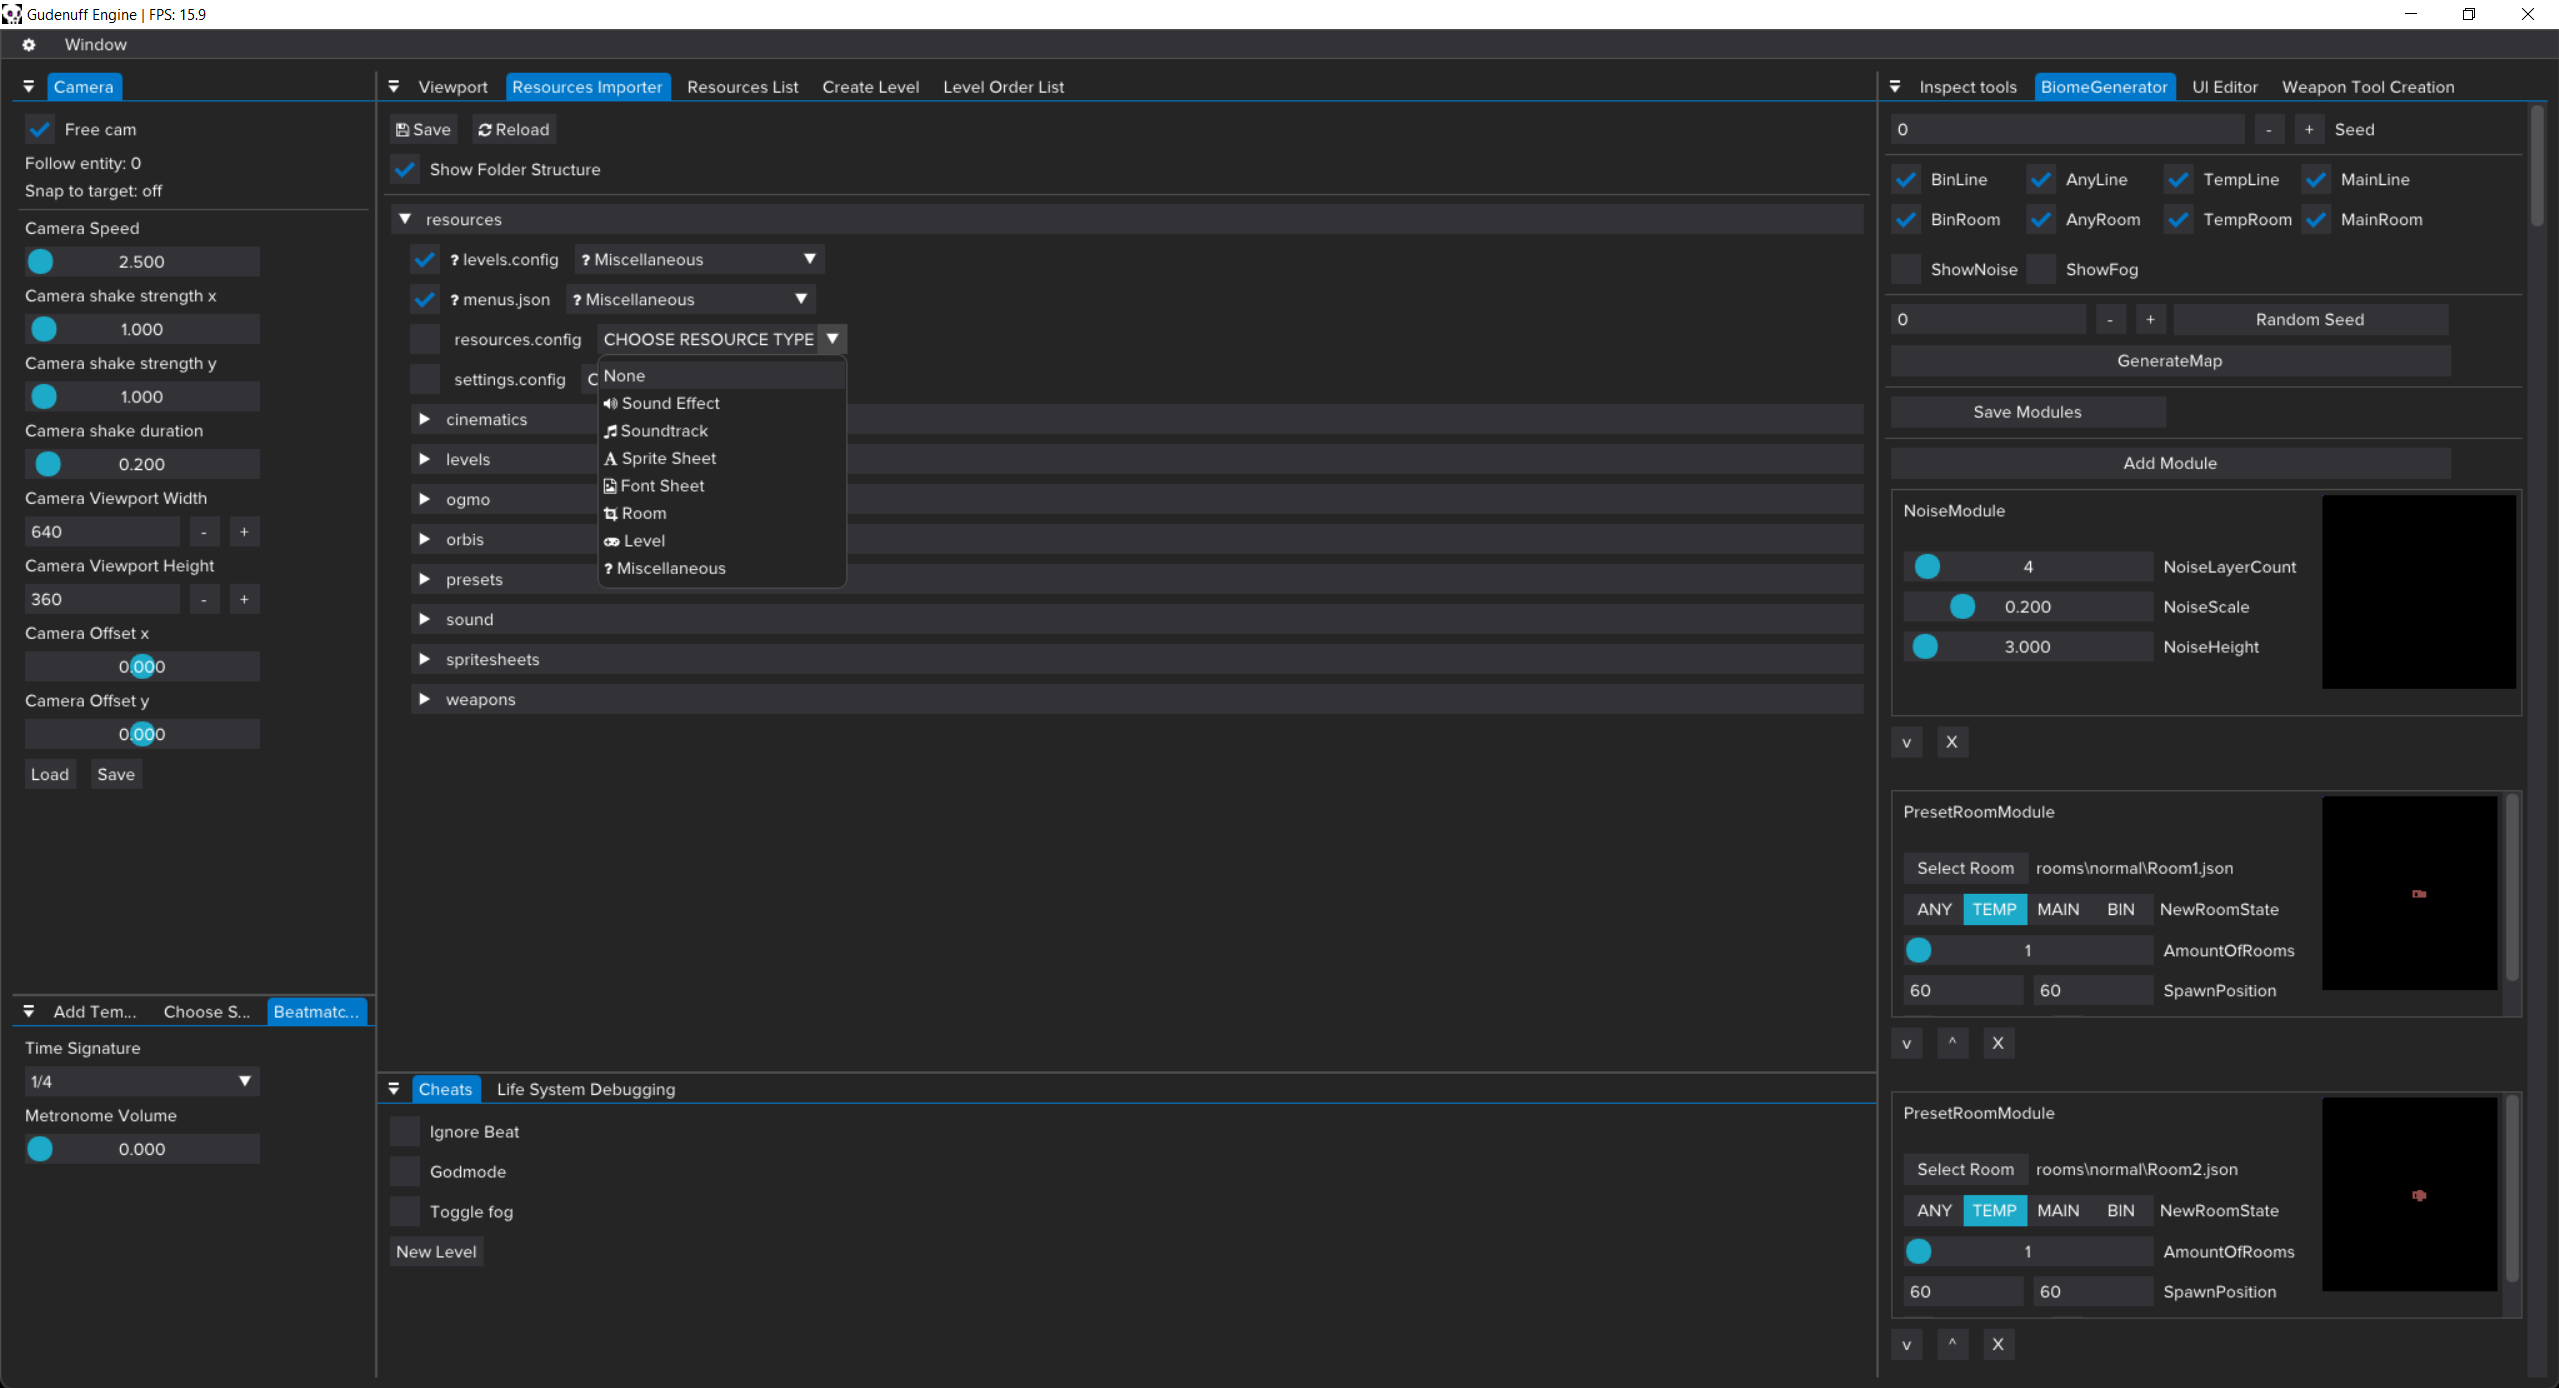The height and width of the screenshot is (1388, 2559).
Task: Open Time Signature 1/4 dropdown
Action: pos(141,1082)
